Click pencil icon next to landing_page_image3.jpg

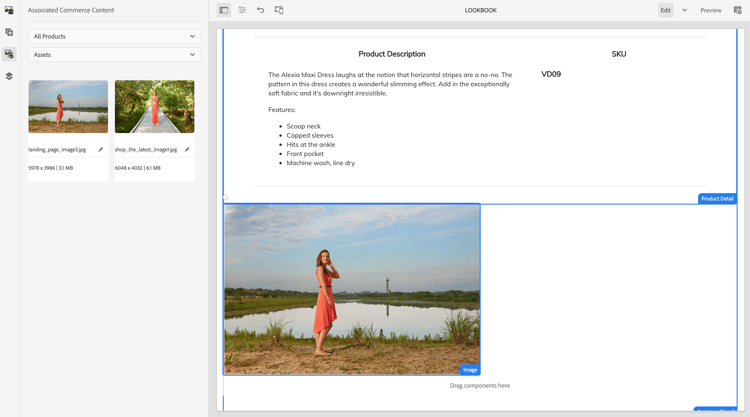coord(101,150)
